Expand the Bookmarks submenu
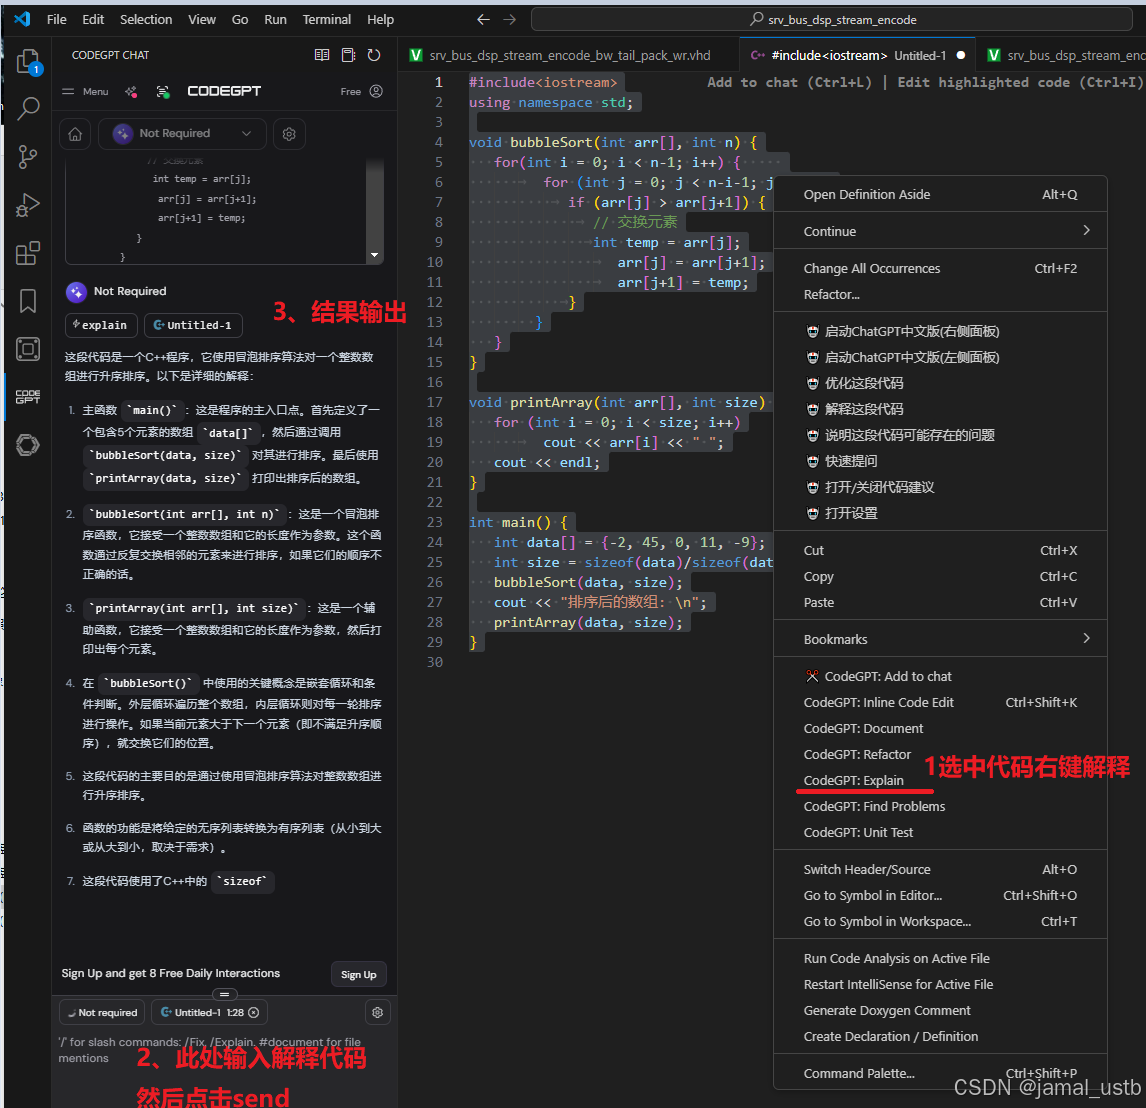The width and height of the screenshot is (1146, 1108). (x=940, y=639)
